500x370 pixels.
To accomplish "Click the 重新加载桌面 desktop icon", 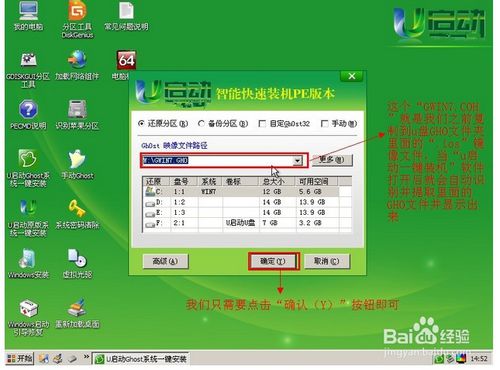I will (77, 313).
